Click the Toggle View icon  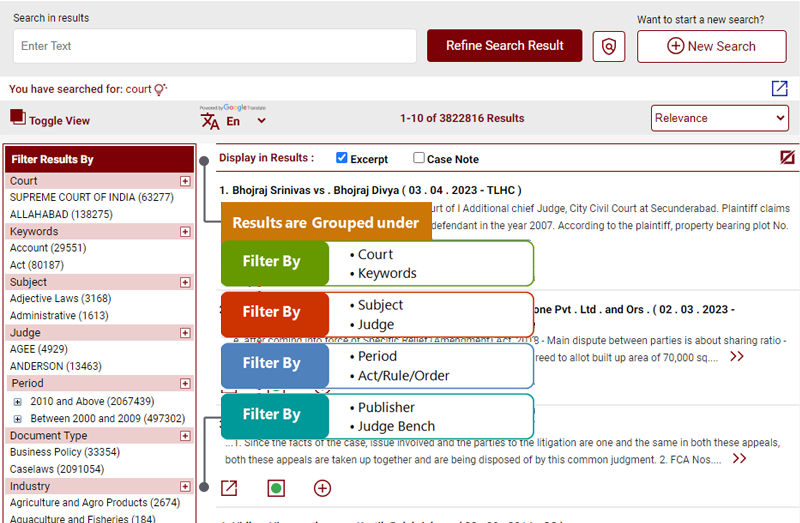pyautogui.click(x=17, y=118)
